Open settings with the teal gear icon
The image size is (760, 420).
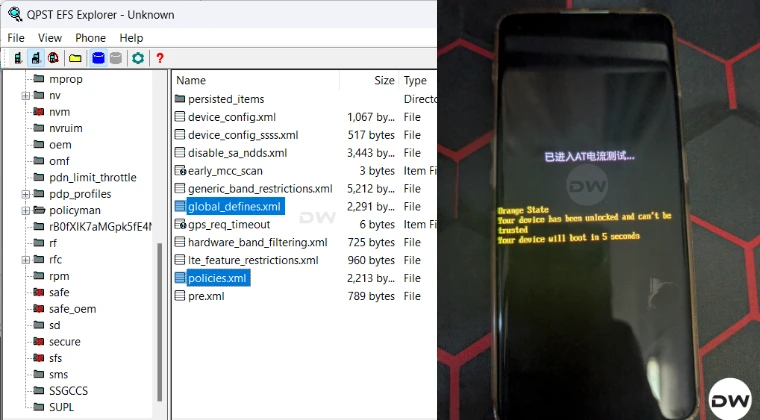coord(138,58)
